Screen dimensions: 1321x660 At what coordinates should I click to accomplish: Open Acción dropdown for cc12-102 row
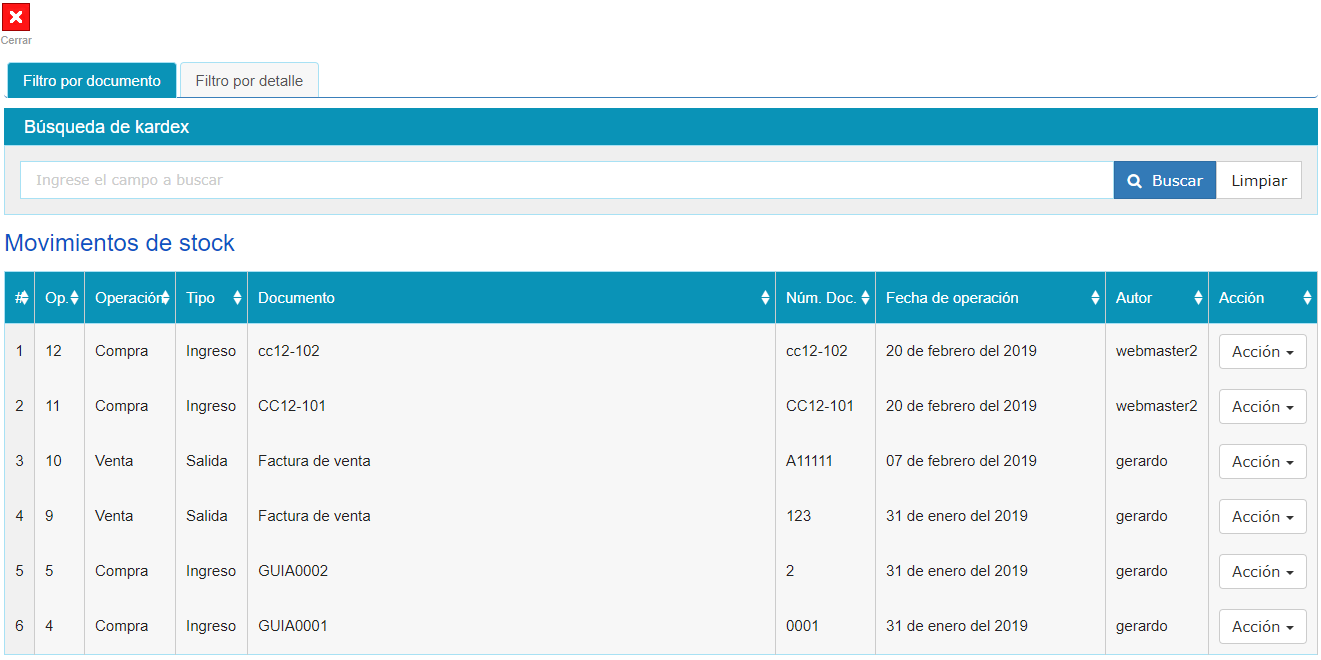1262,352
